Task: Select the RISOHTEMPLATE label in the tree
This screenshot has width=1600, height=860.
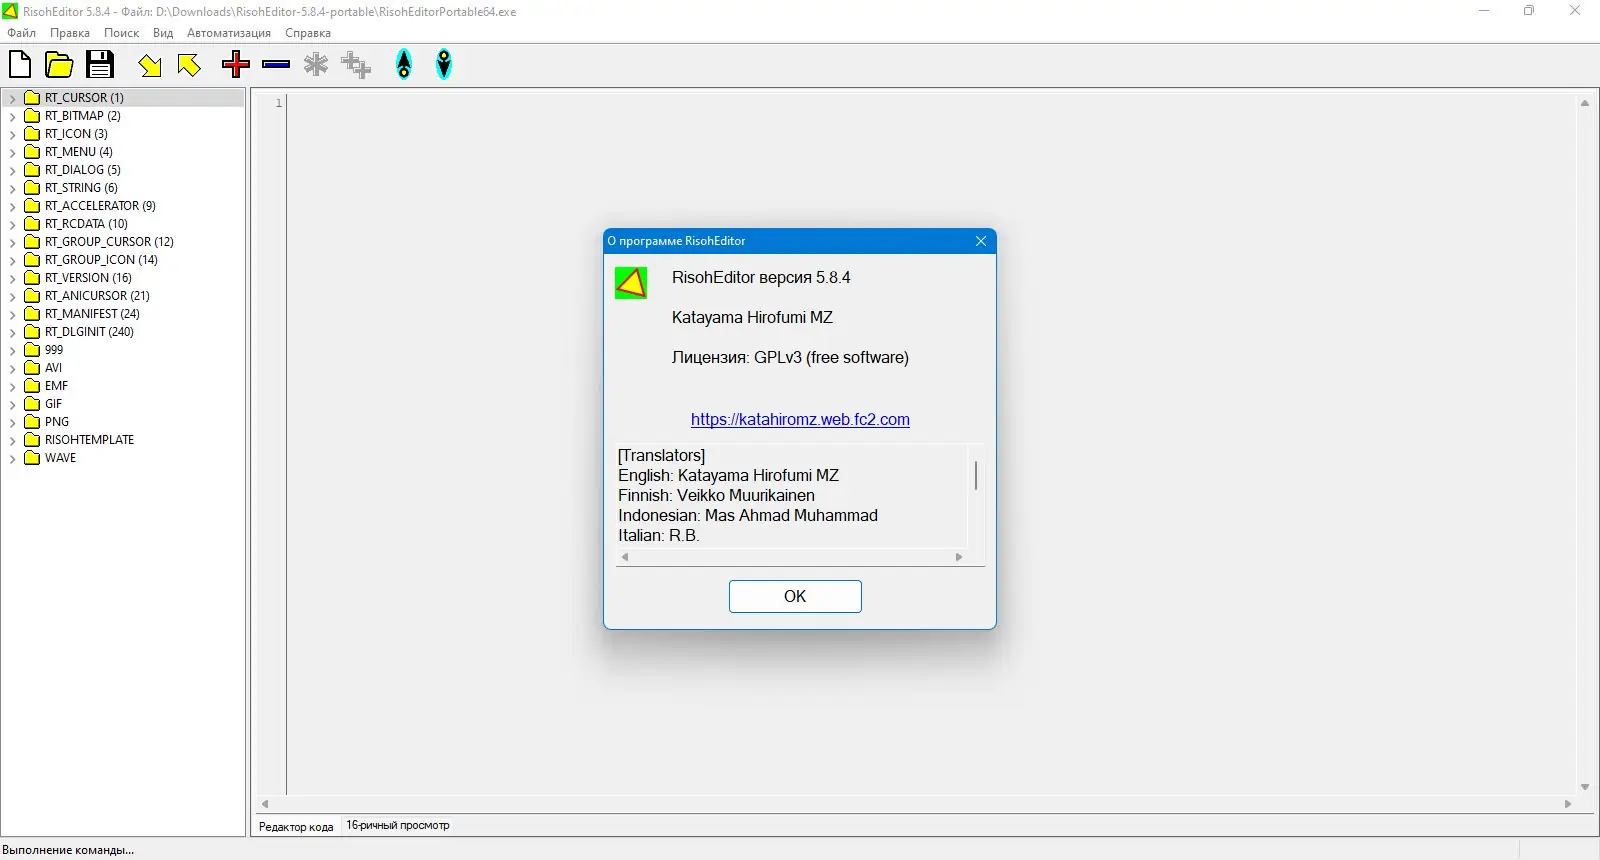Action: 89,440
